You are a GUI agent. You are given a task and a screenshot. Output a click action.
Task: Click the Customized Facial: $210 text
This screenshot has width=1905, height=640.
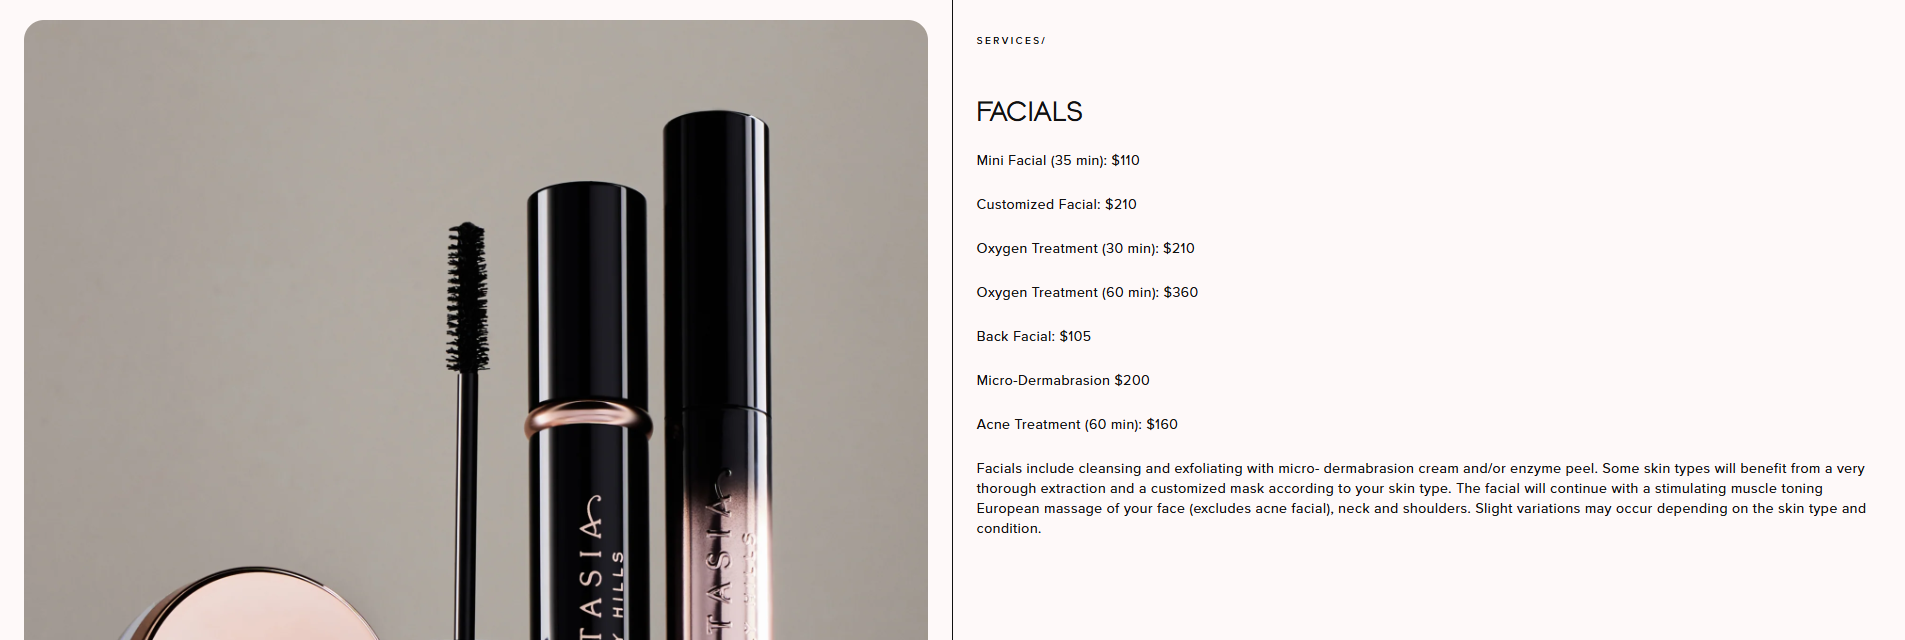[x=1056, y=204]
